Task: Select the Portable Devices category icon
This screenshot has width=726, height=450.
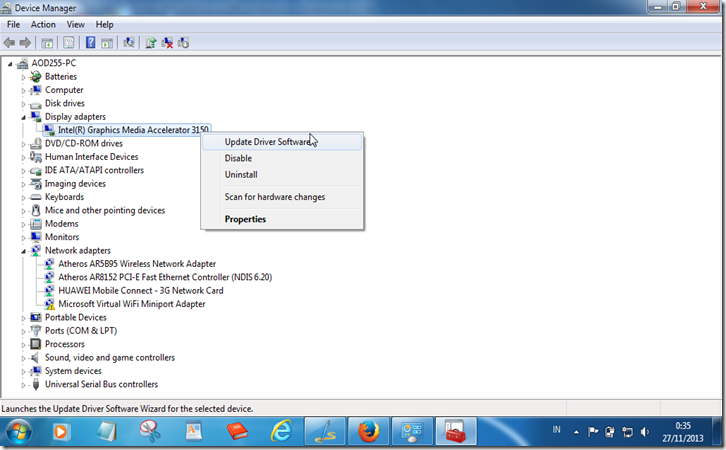Action: (36, 318)
